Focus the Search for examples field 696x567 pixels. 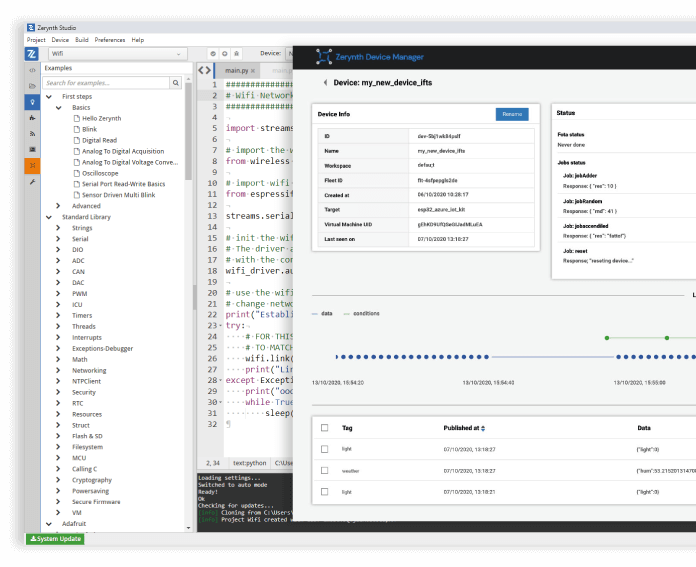click(x=106, y=83)
